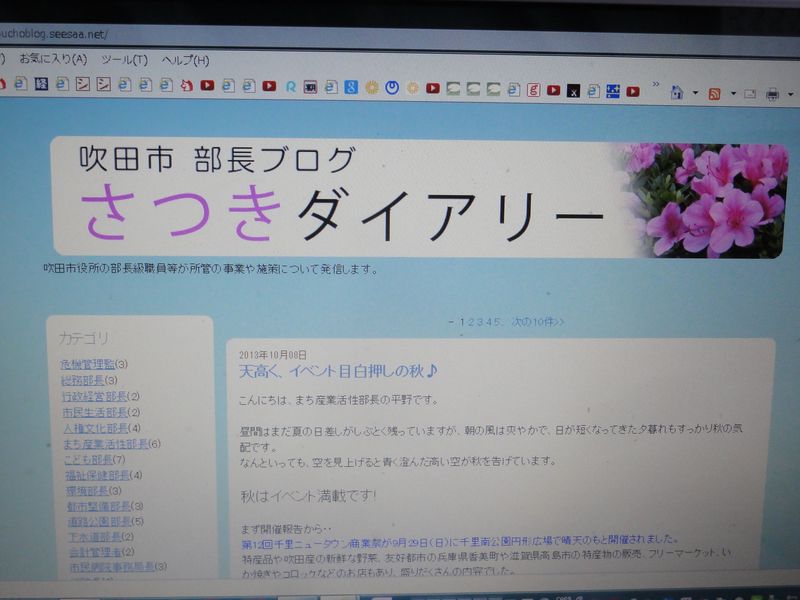Open the 行政経営部長 category link
Image resolution: width=800 pixels, height=600 pixels.
94,396
